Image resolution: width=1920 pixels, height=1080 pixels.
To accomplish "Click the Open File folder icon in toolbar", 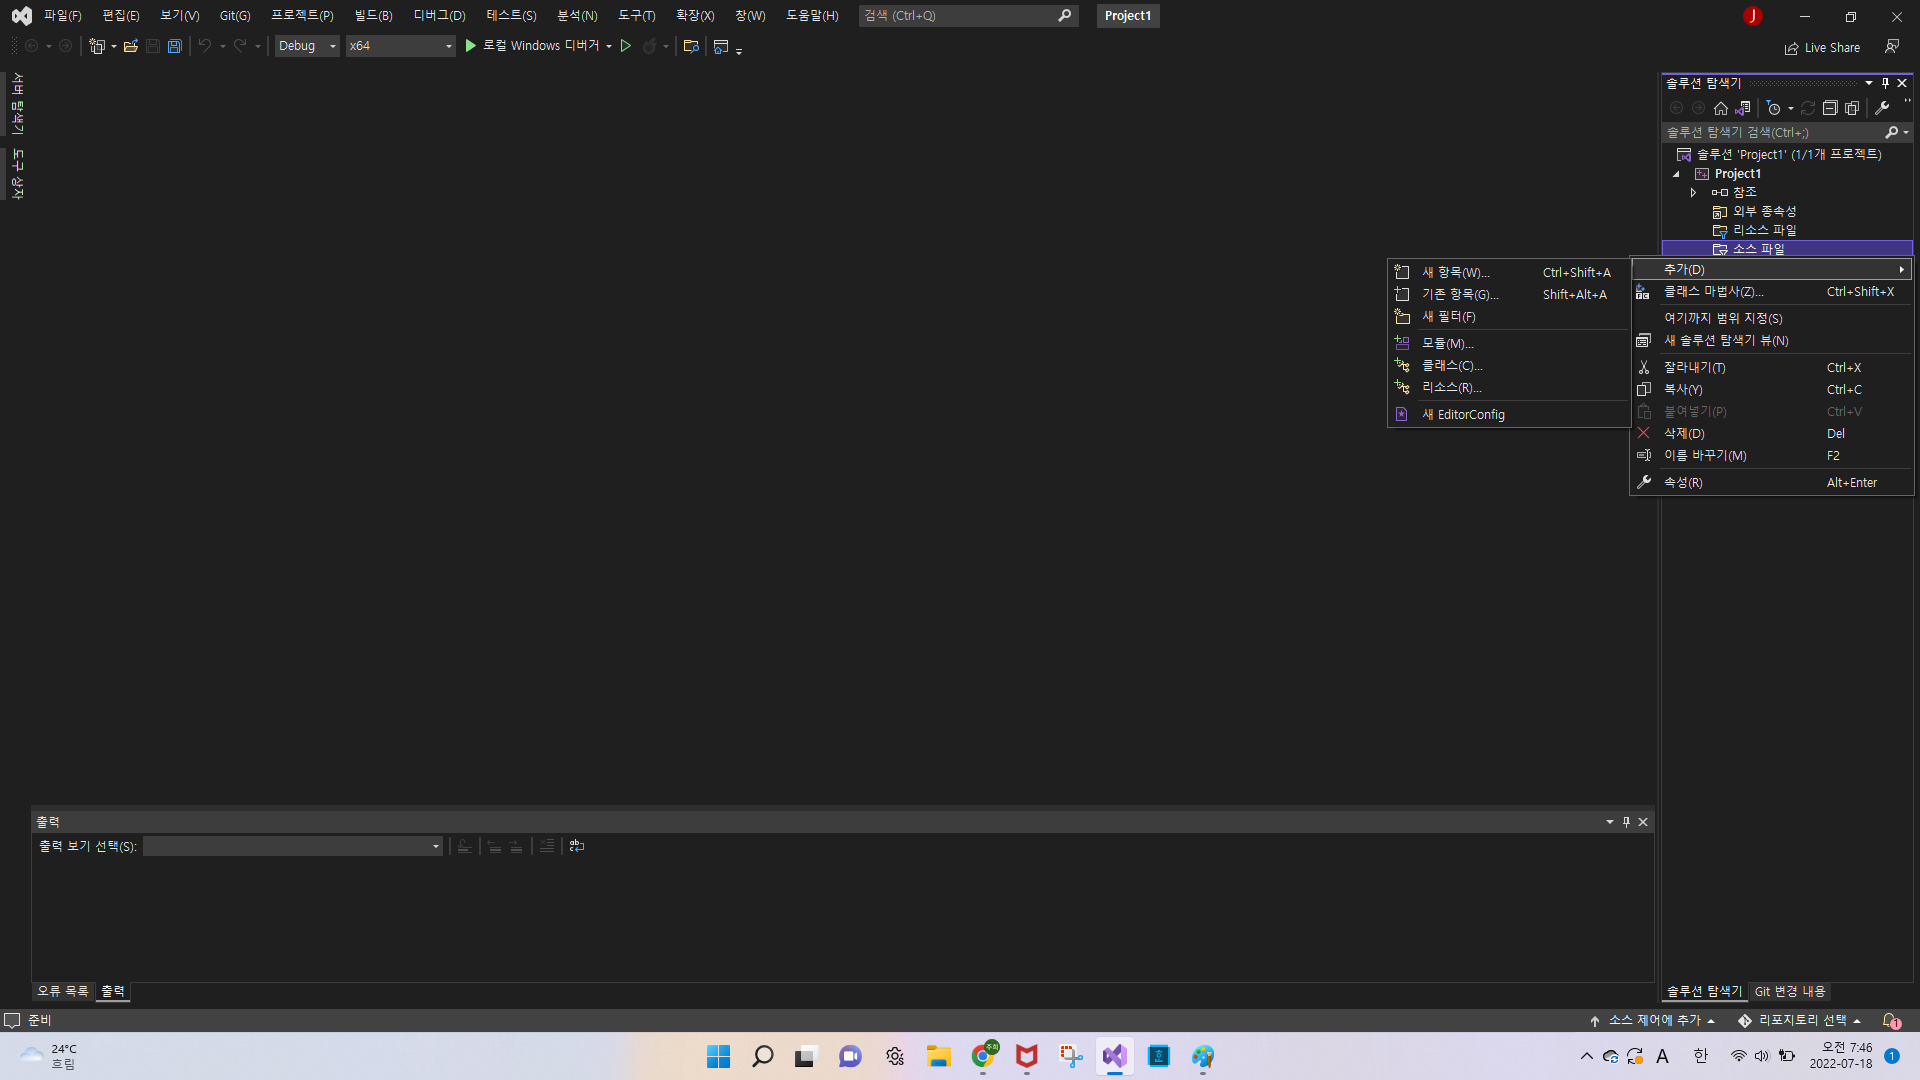I will [x=130, y=46].
